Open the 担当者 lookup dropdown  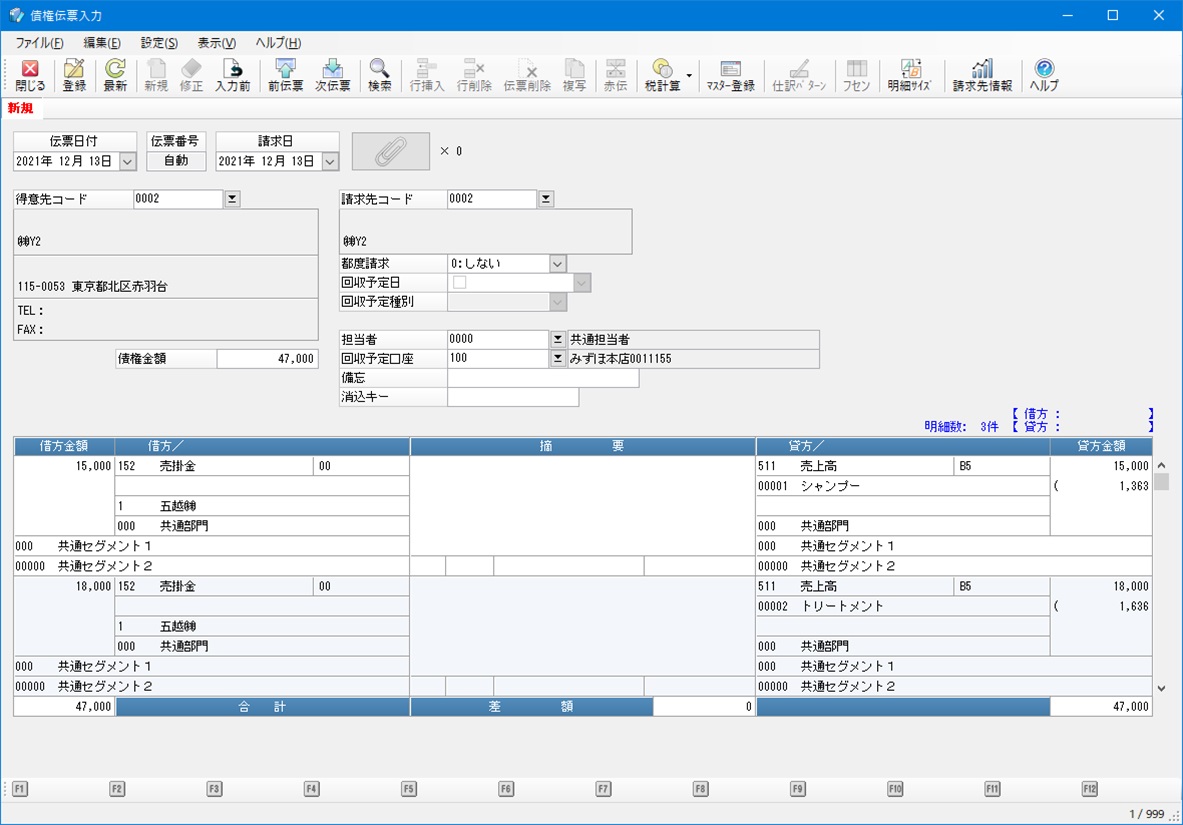[x=558, y=340]
